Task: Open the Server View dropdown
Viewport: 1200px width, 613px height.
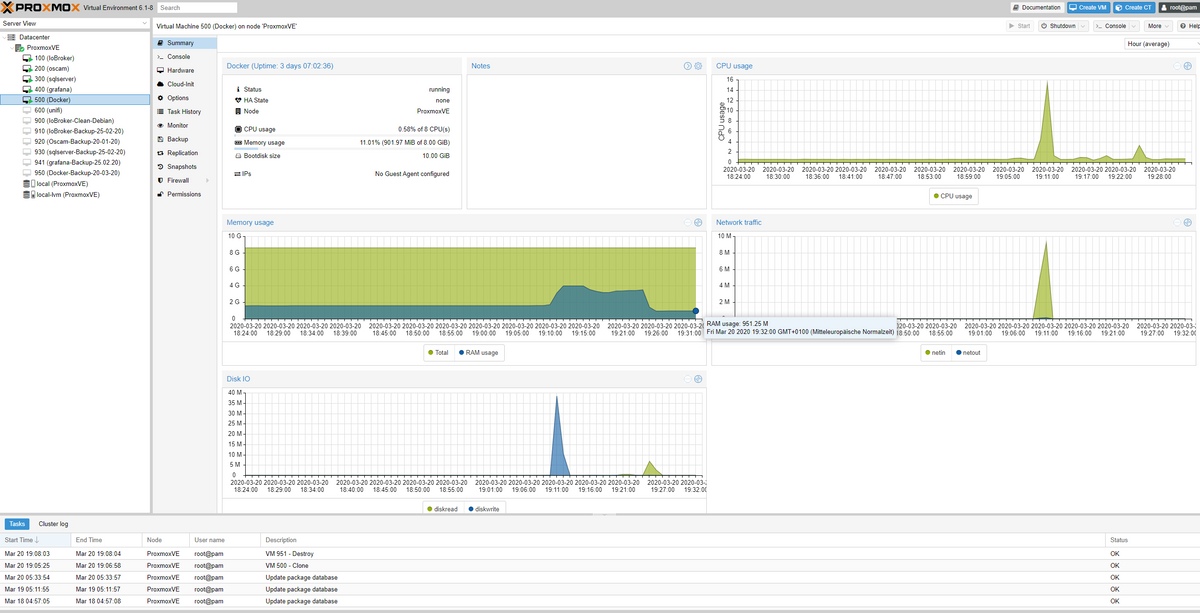Action: [144, 22]
